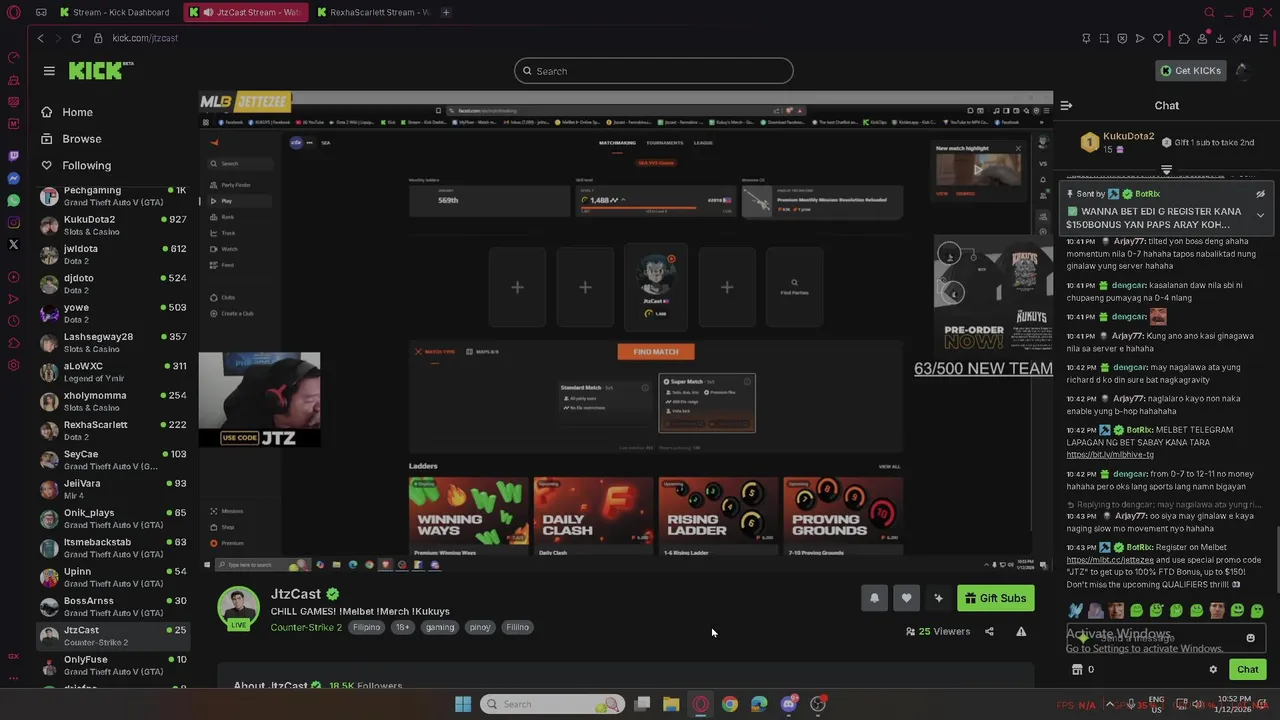
Task: Click the sparkle subscribe icon button
Action: [x=938, y=598]
